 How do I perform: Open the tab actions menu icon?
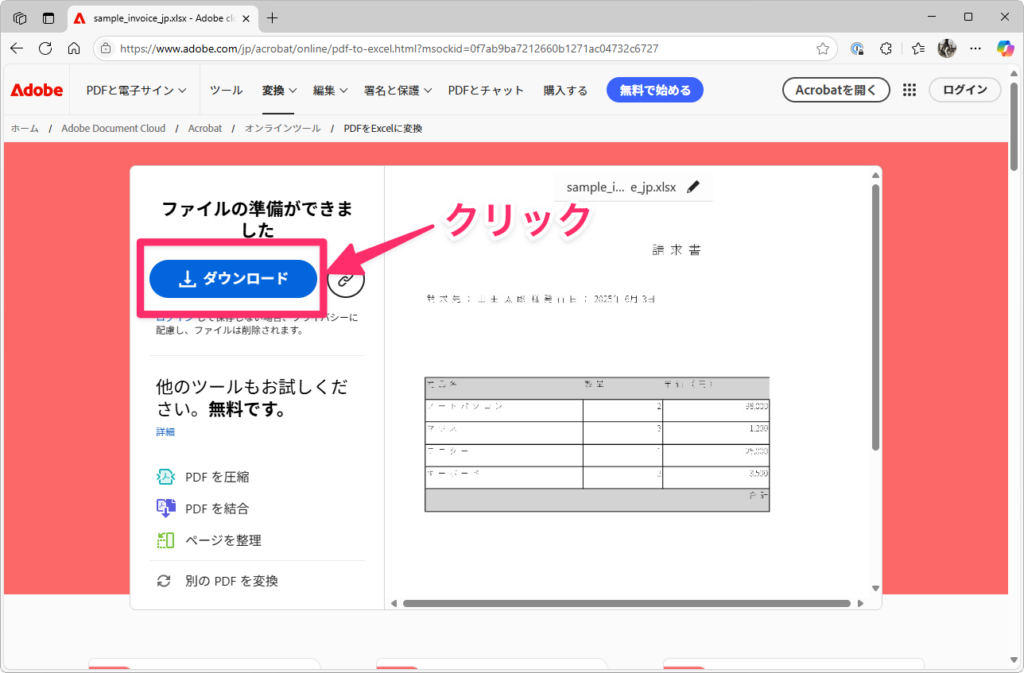pos(48,18)
